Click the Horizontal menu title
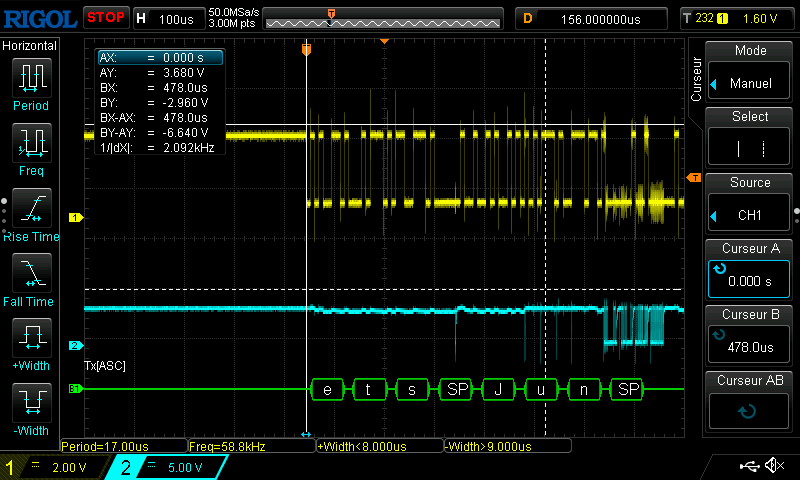800x480 pixels. coord(30,46)
